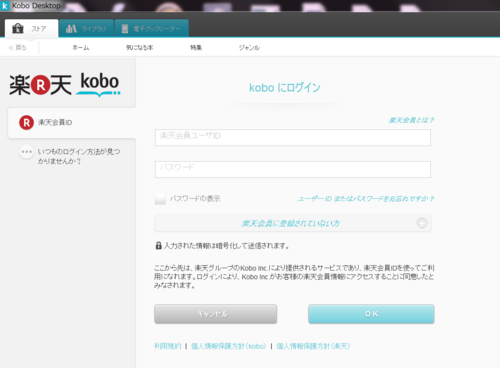Select the 楽天会員ID login method
This screenshot has height=368, width=500.
(x=72, y=123)
